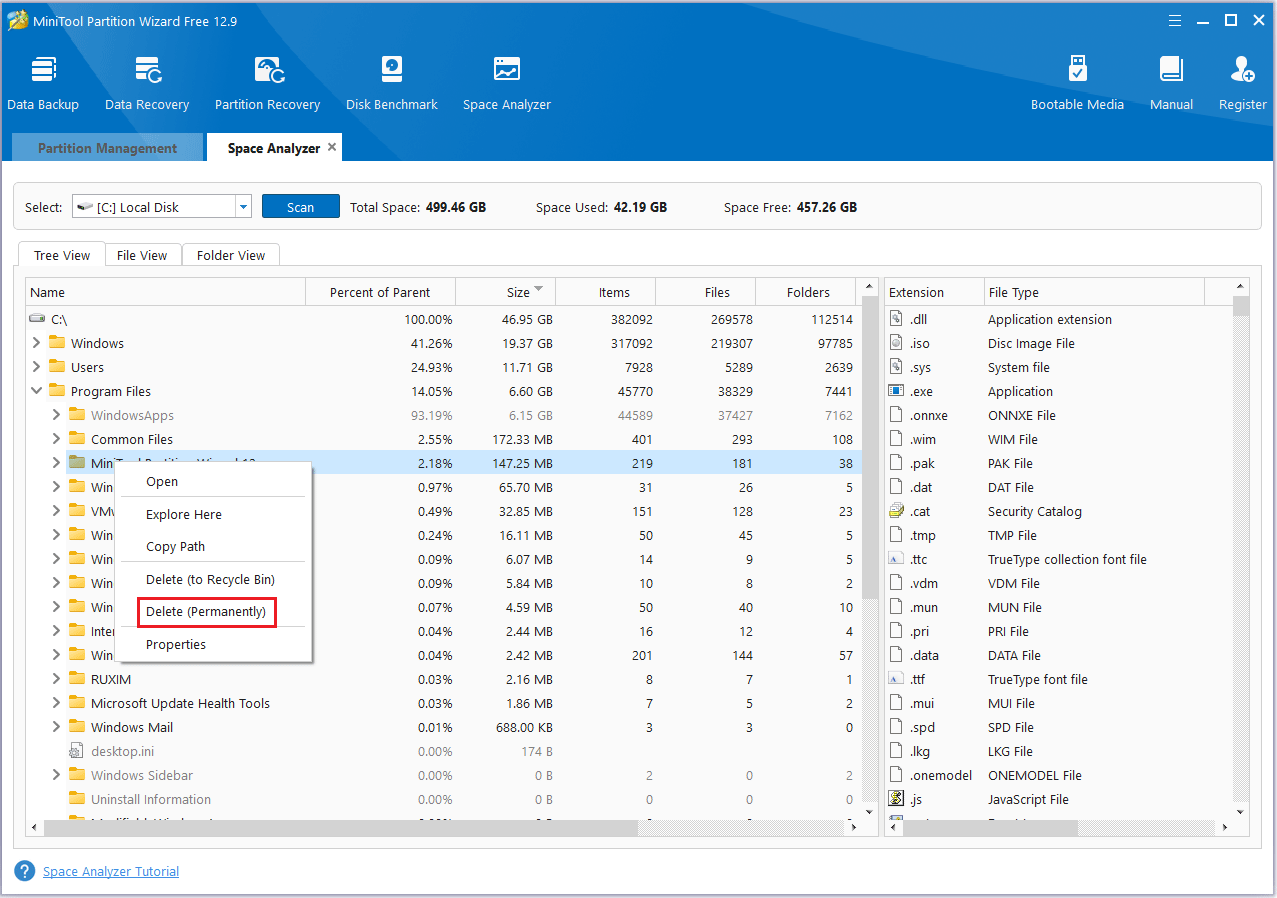Image resolution: width=1277 pixels, height=898 pixels.
Task: Launch Data Recovery
Action: [x=146, y=80]
